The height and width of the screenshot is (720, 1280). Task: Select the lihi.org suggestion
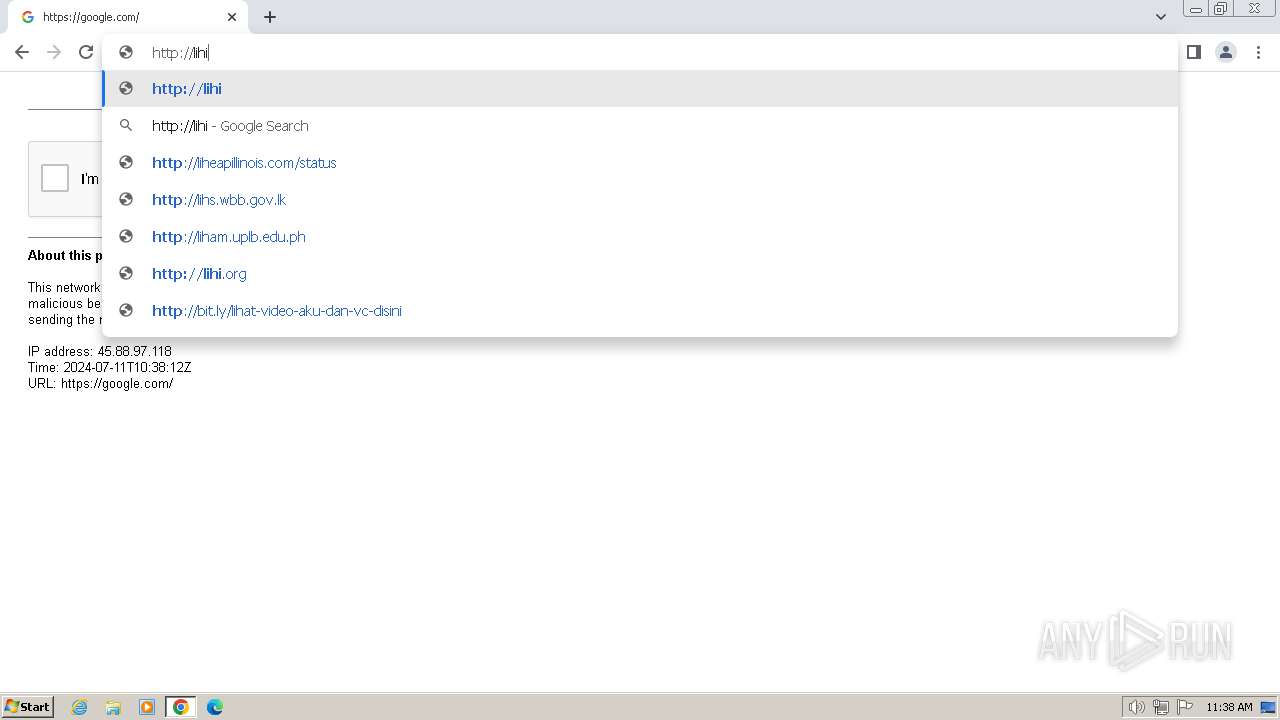(x=640, y=274)
